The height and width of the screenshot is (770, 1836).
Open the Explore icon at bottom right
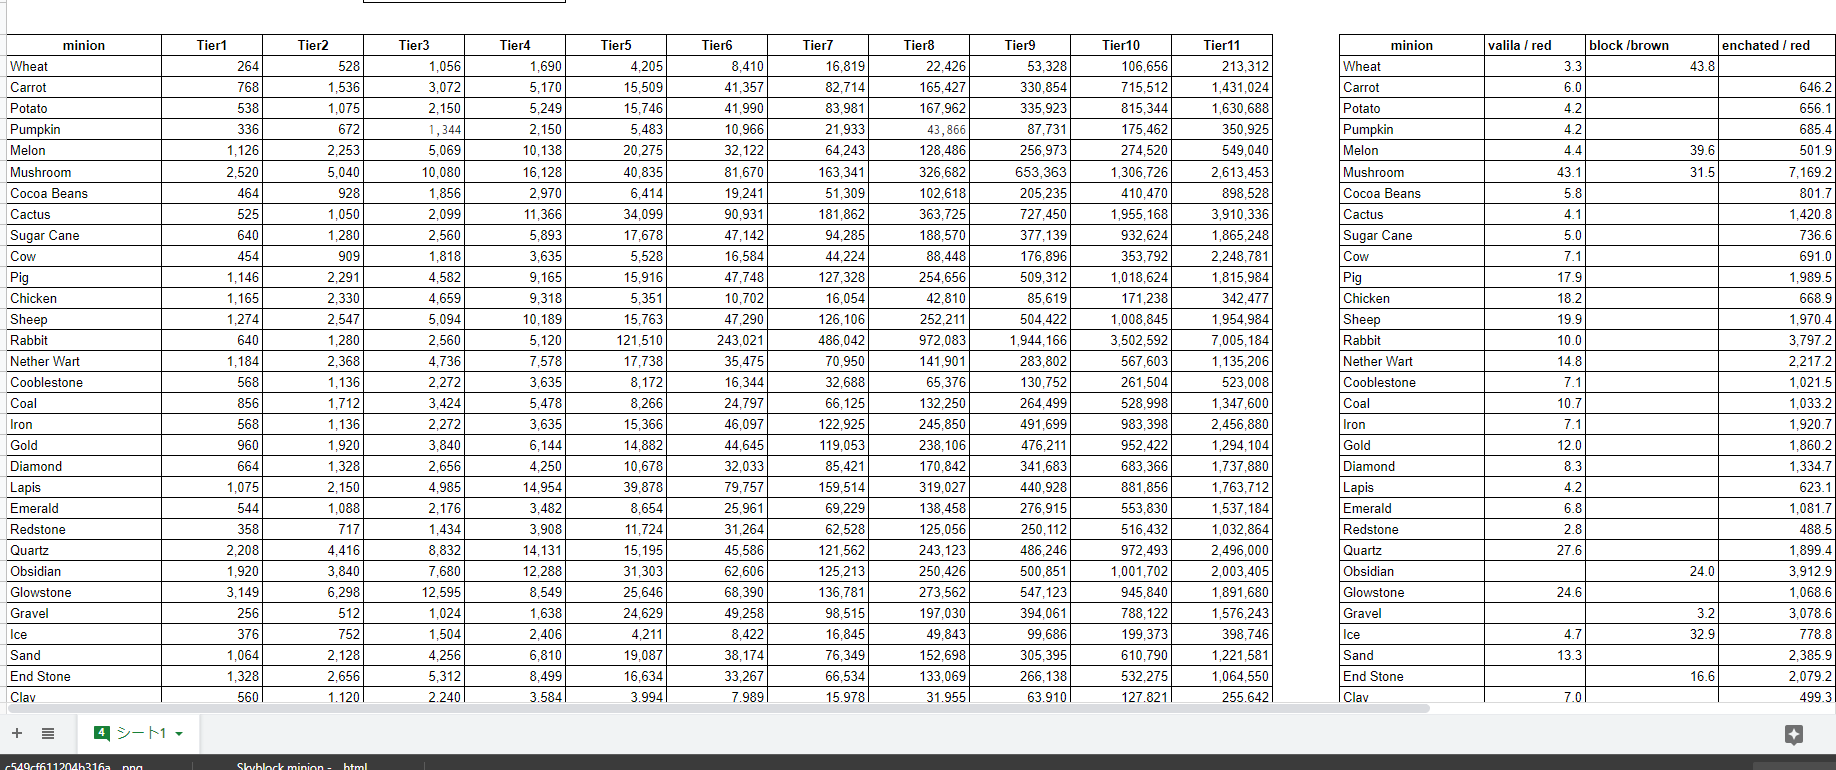tap(1794, 735)
